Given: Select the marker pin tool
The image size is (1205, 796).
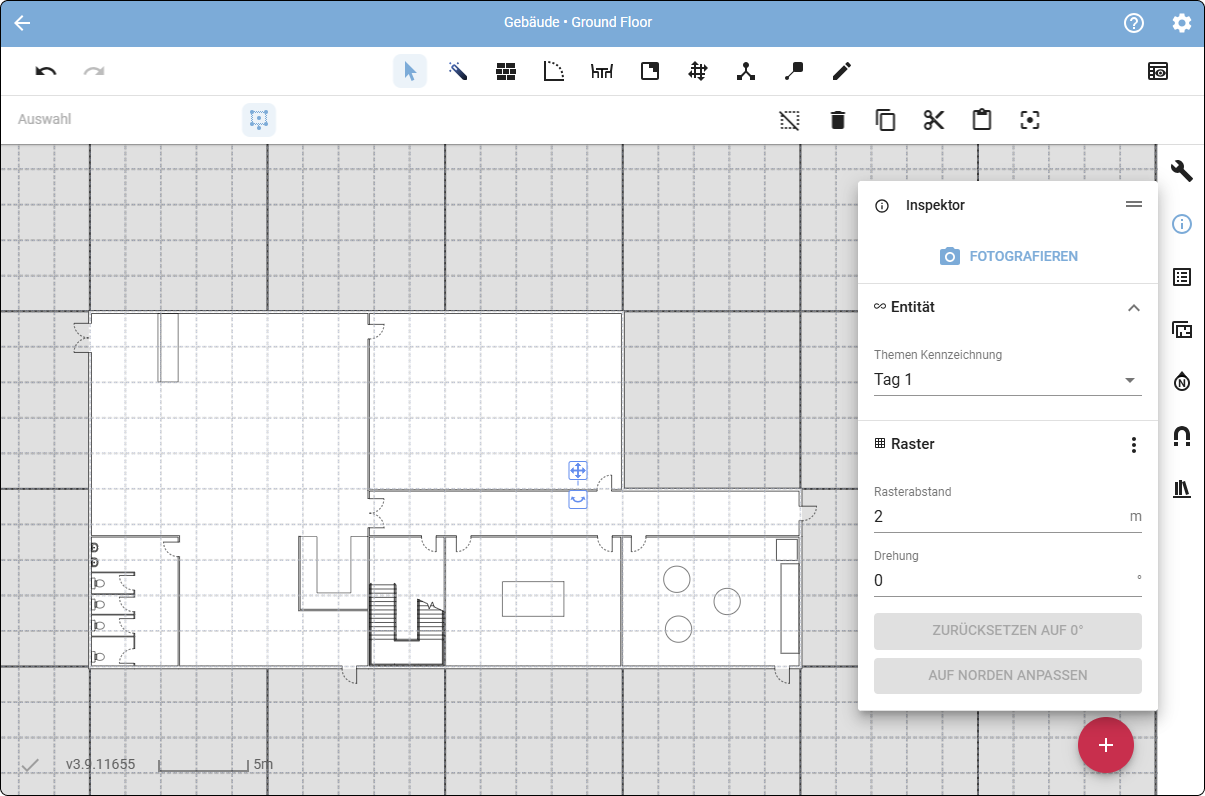Looking at the screenshot, I should pyautogui.click(x=794, y=71).
